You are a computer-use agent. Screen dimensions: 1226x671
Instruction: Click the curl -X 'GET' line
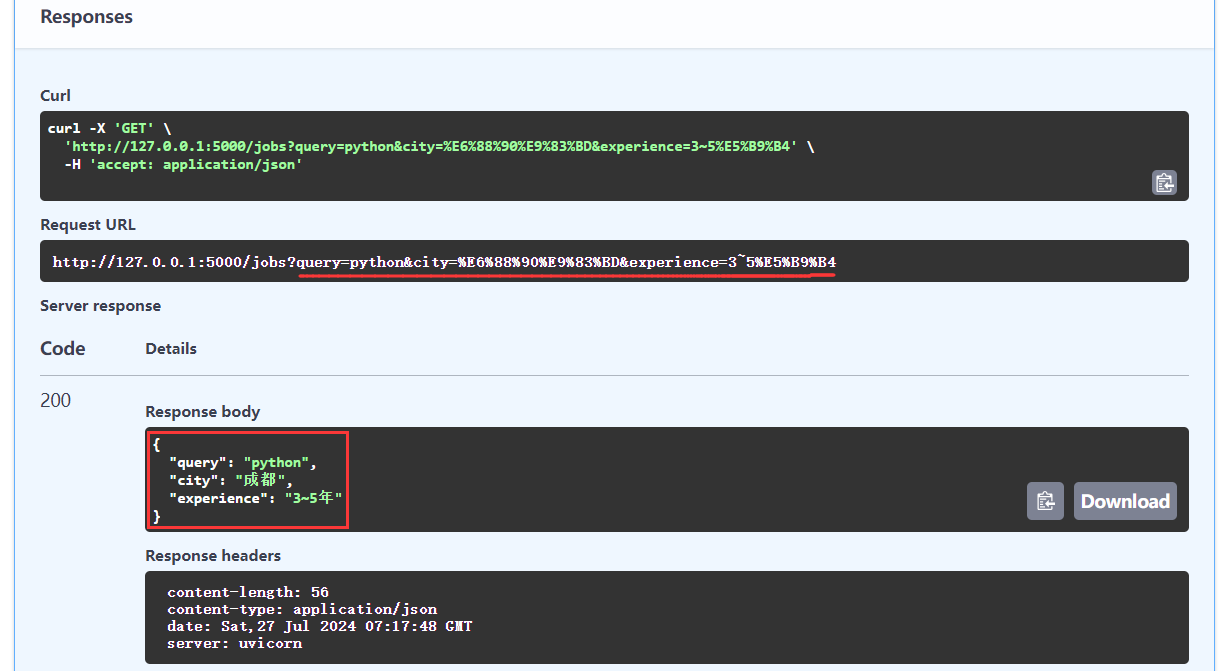[108, 128]
